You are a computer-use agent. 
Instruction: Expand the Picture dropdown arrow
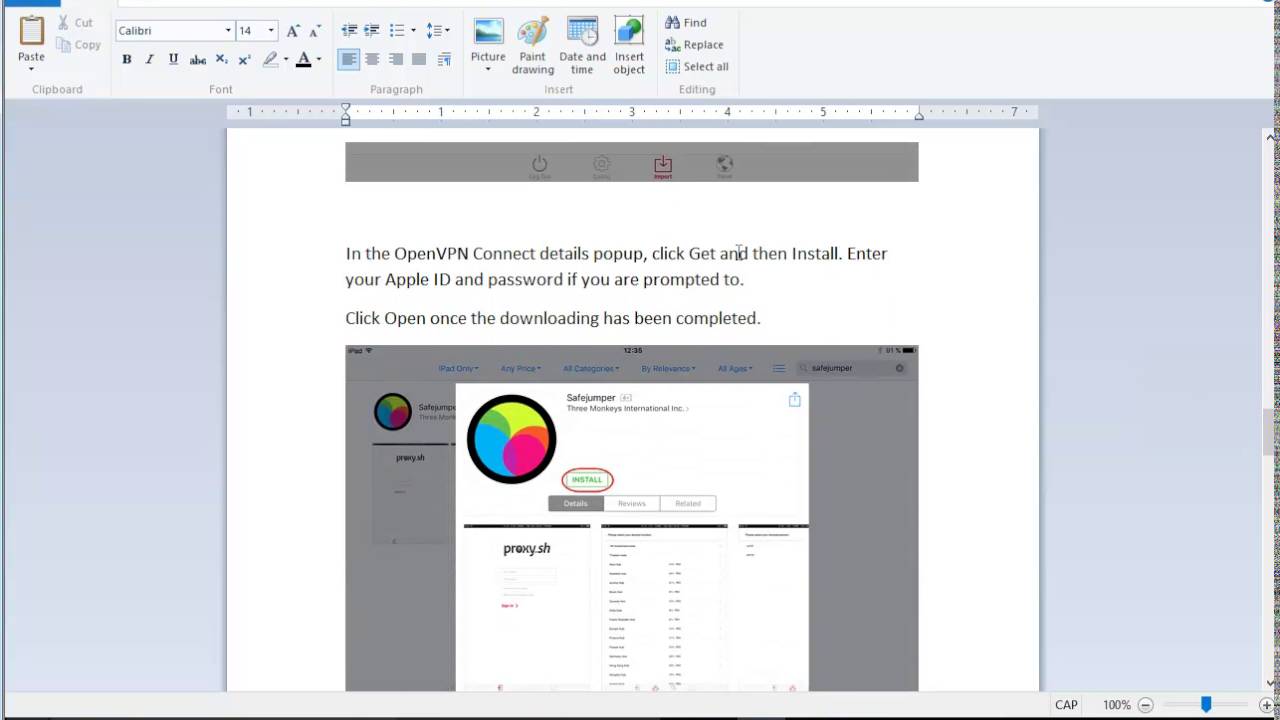488,70
